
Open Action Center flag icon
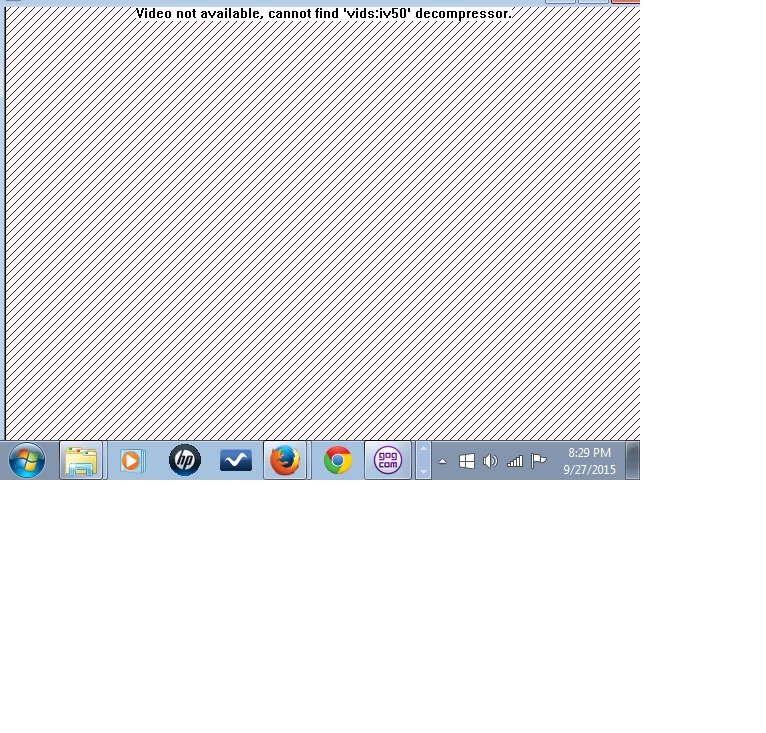538,461
